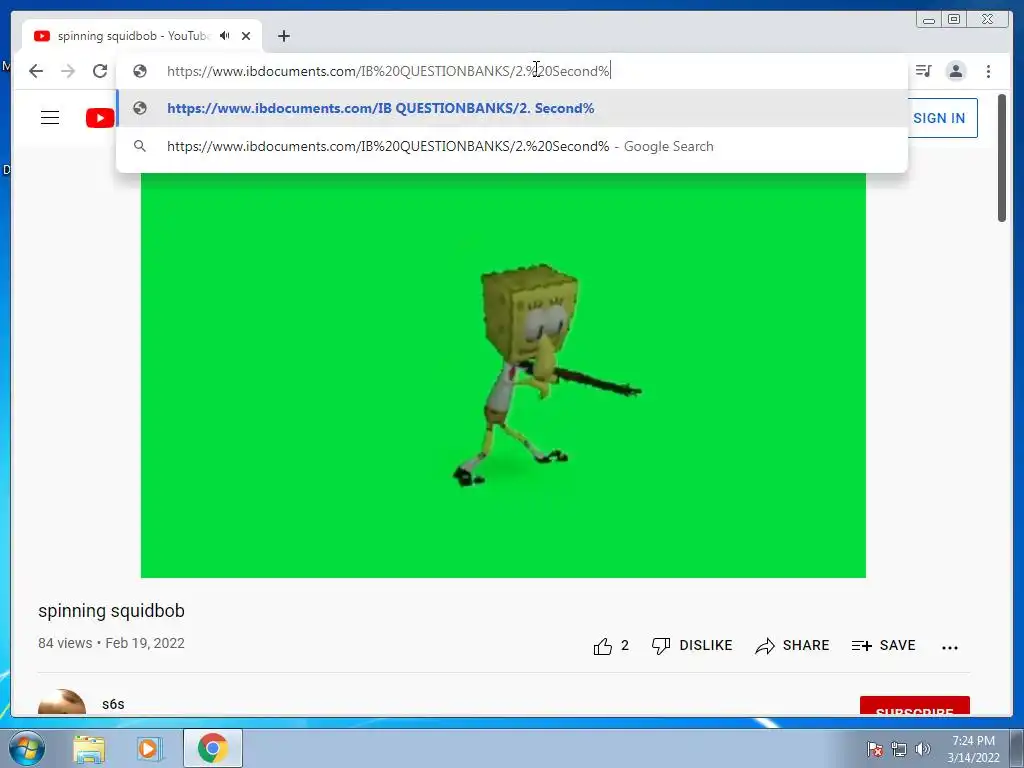Viewport: 1024px width, 768px height.
Task: Open a new browser tab
Action: tap(283, 36)
